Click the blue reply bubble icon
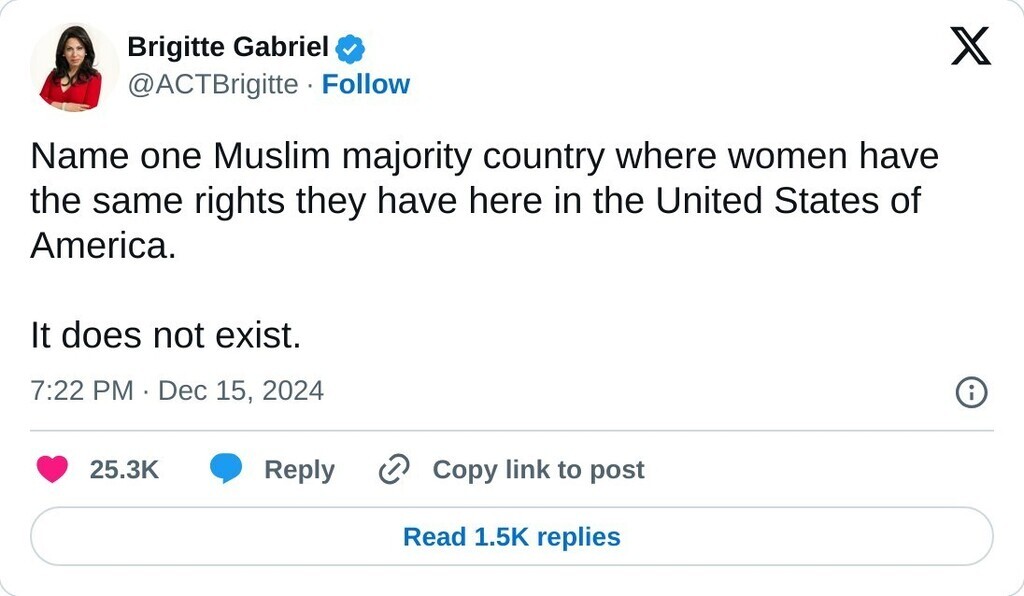 pyautogui.click(x=226, y=469)
